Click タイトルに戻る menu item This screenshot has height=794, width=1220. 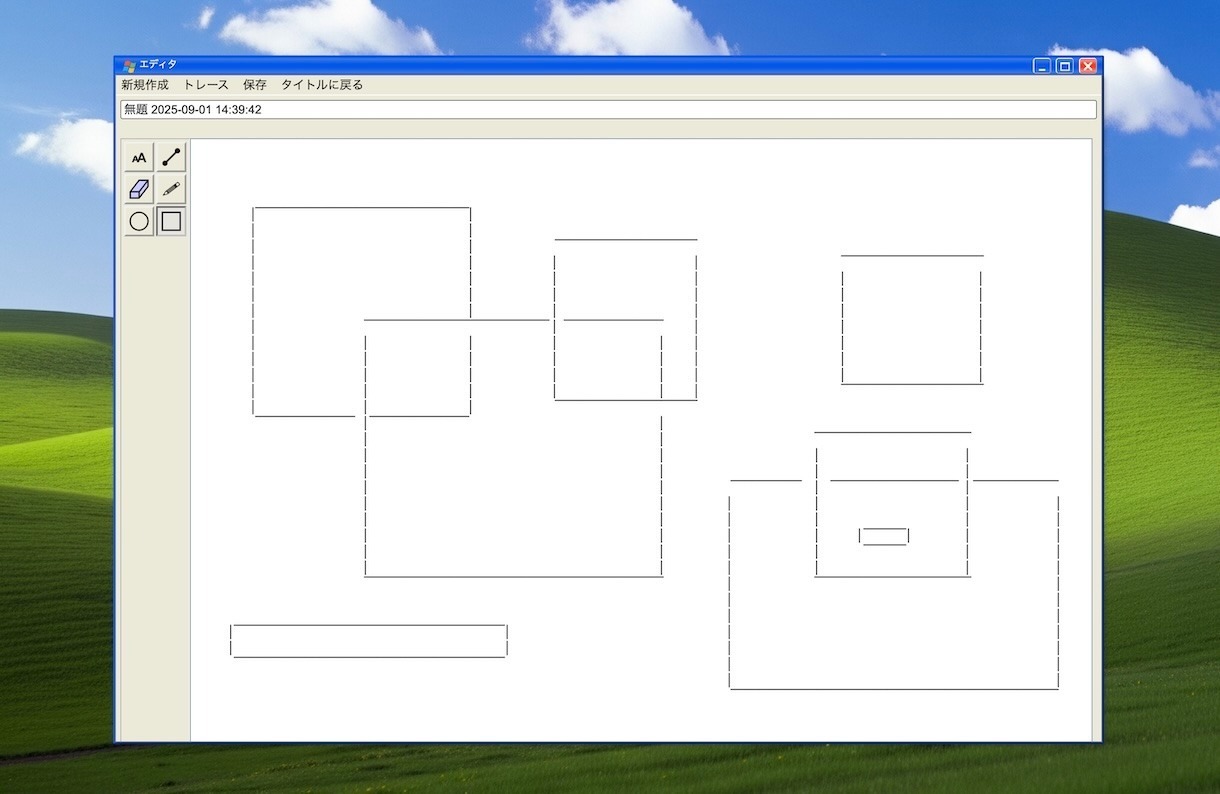click(x=322, y=85)
